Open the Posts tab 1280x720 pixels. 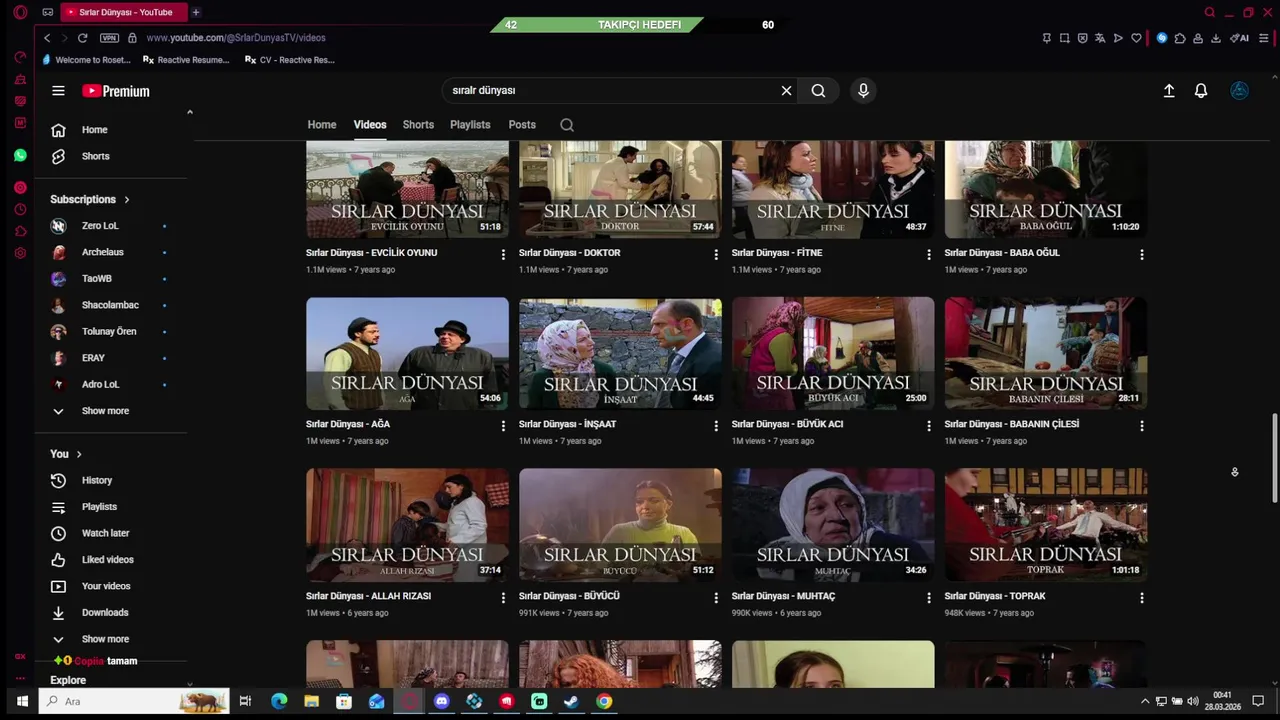(x=522, y=125)
